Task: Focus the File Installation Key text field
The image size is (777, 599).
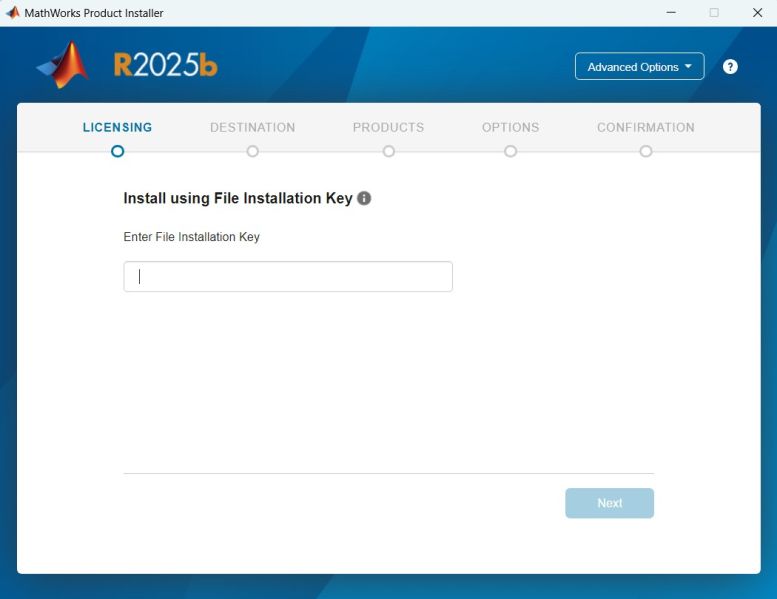Action: (288, 277)
